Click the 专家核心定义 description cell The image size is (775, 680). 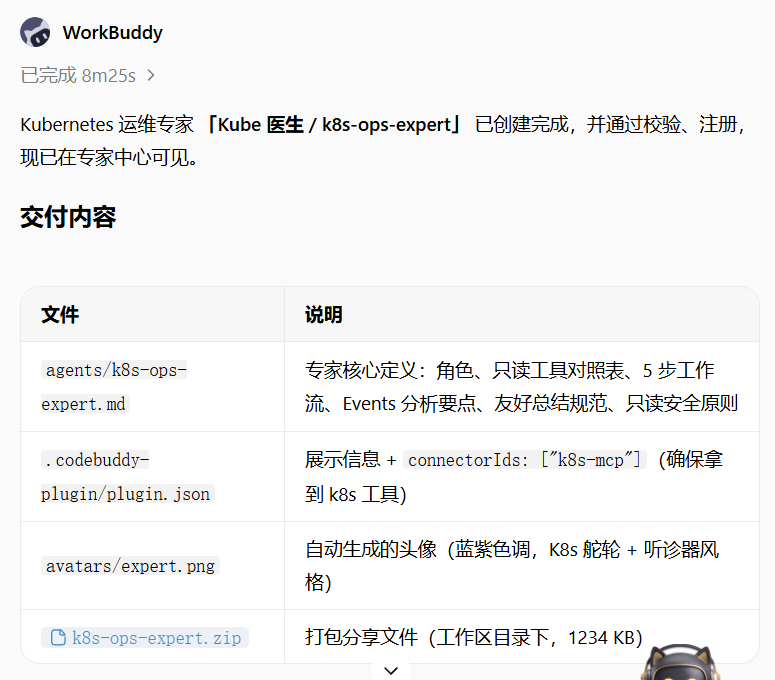pyautogui.click(x=522, y=386)
